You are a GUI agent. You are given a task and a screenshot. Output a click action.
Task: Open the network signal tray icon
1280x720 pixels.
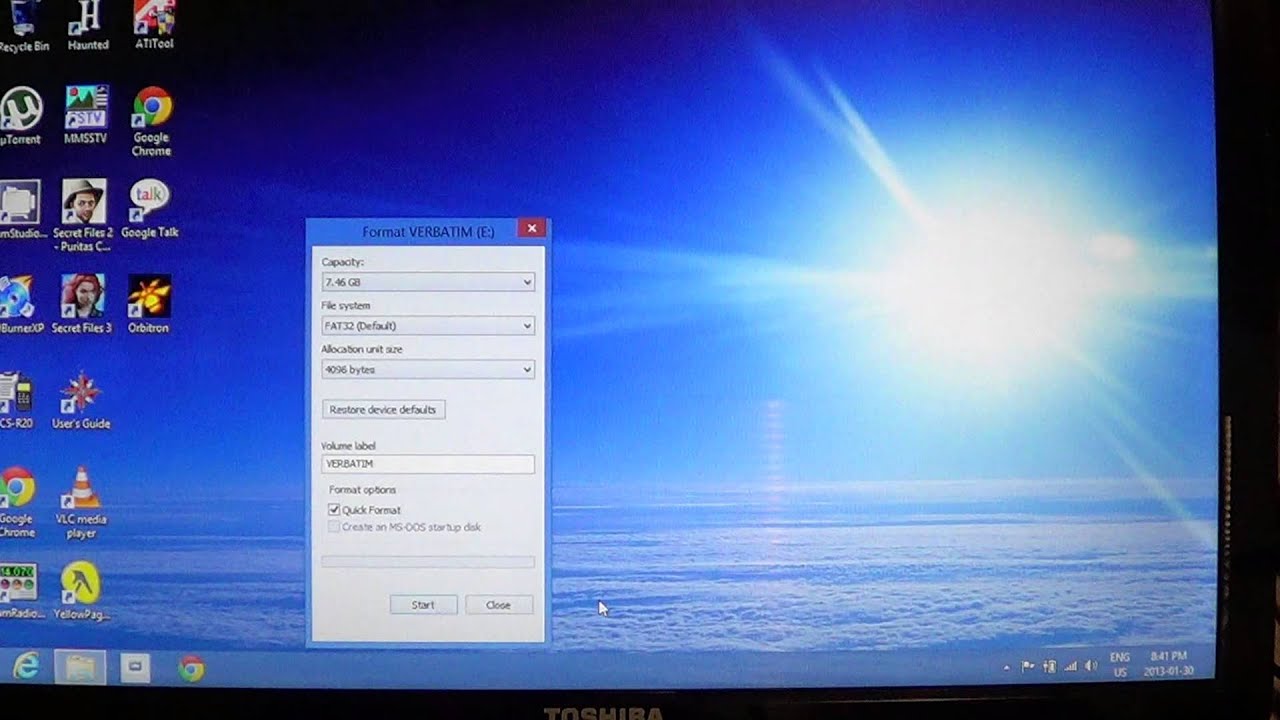[x=1071, y=666]
